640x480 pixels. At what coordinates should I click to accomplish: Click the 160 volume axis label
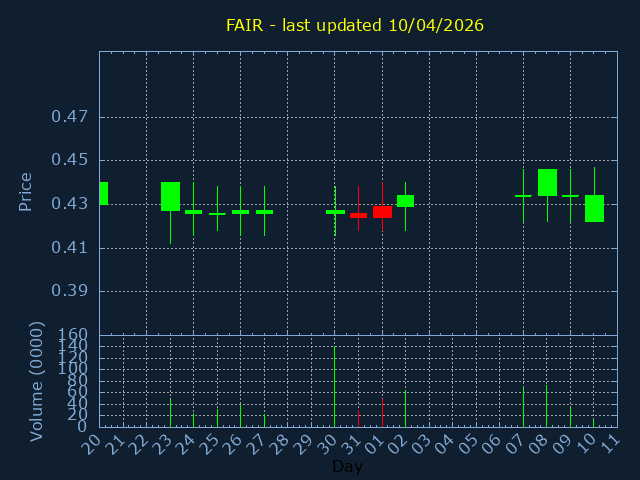[x=74, y=335]
